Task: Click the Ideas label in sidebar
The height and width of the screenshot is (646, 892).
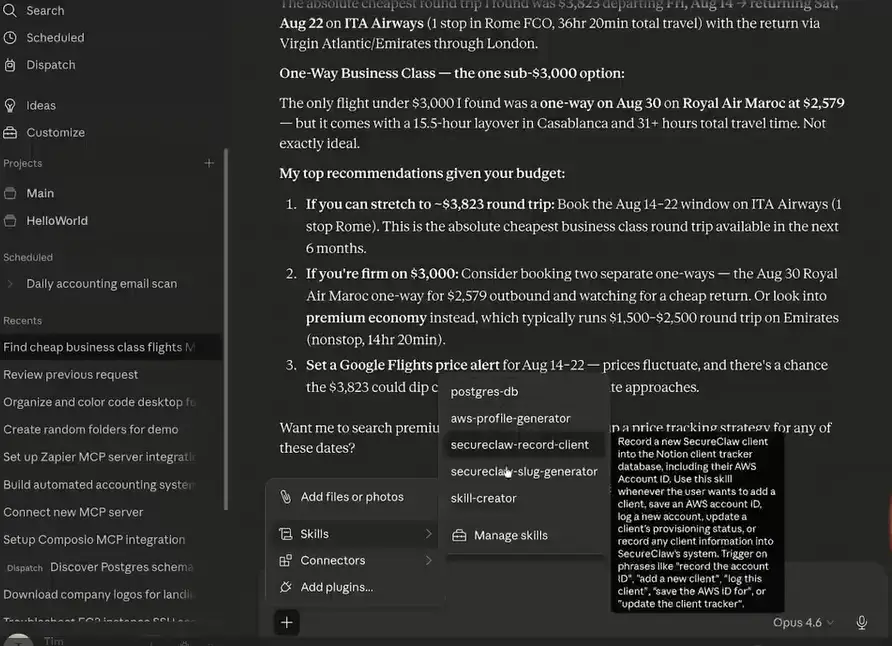Action: (x=41, y=105)
